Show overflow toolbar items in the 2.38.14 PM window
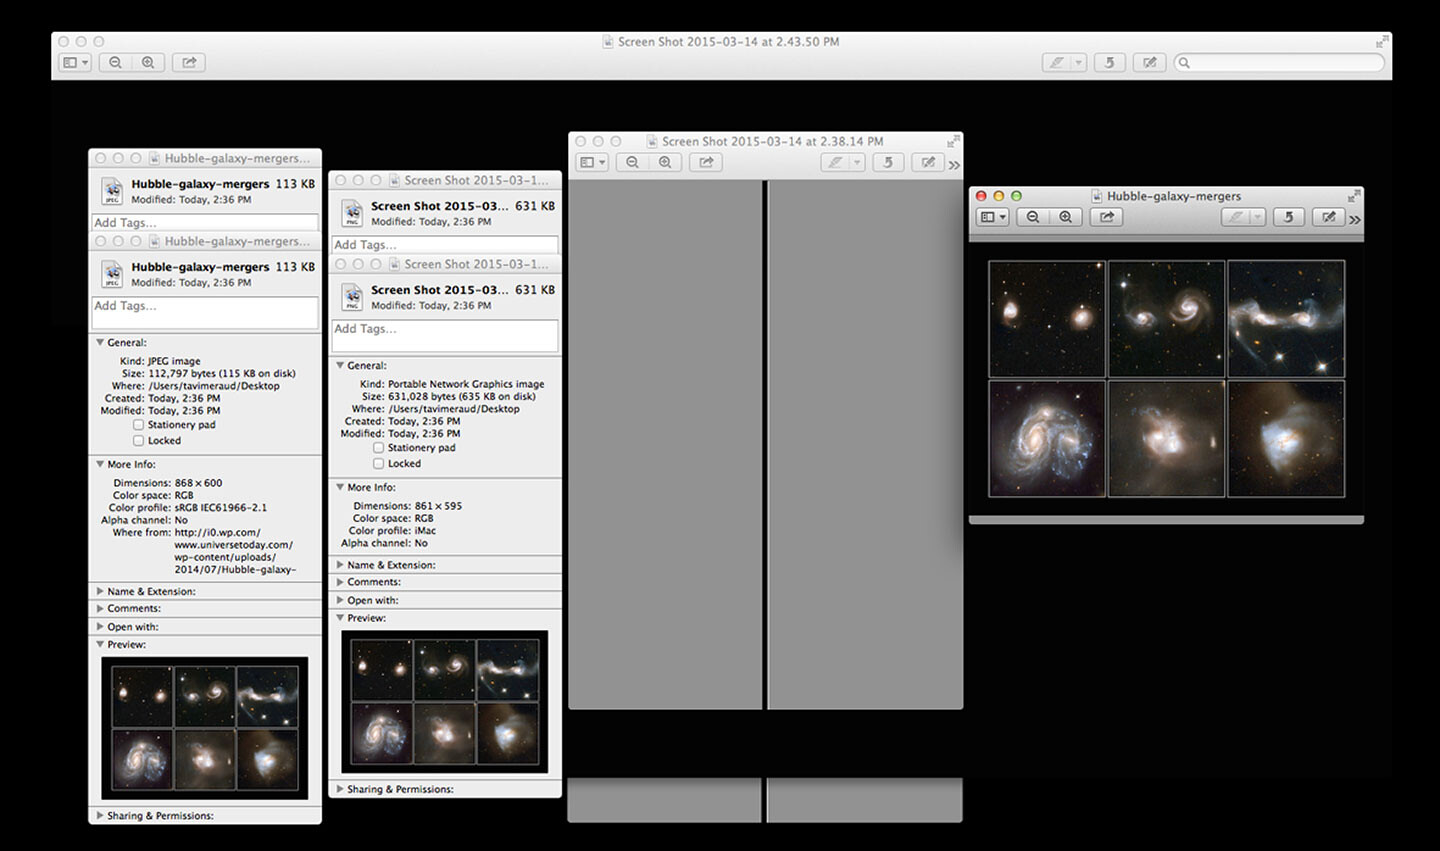Screen dimensions: 1440x851 [x=954, y=165]
